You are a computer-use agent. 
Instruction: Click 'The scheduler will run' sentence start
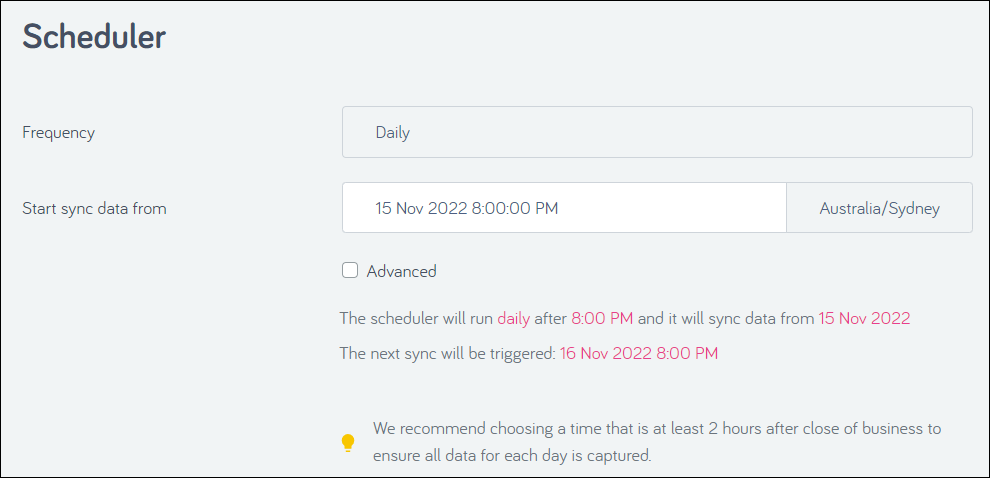click(417, 318)
